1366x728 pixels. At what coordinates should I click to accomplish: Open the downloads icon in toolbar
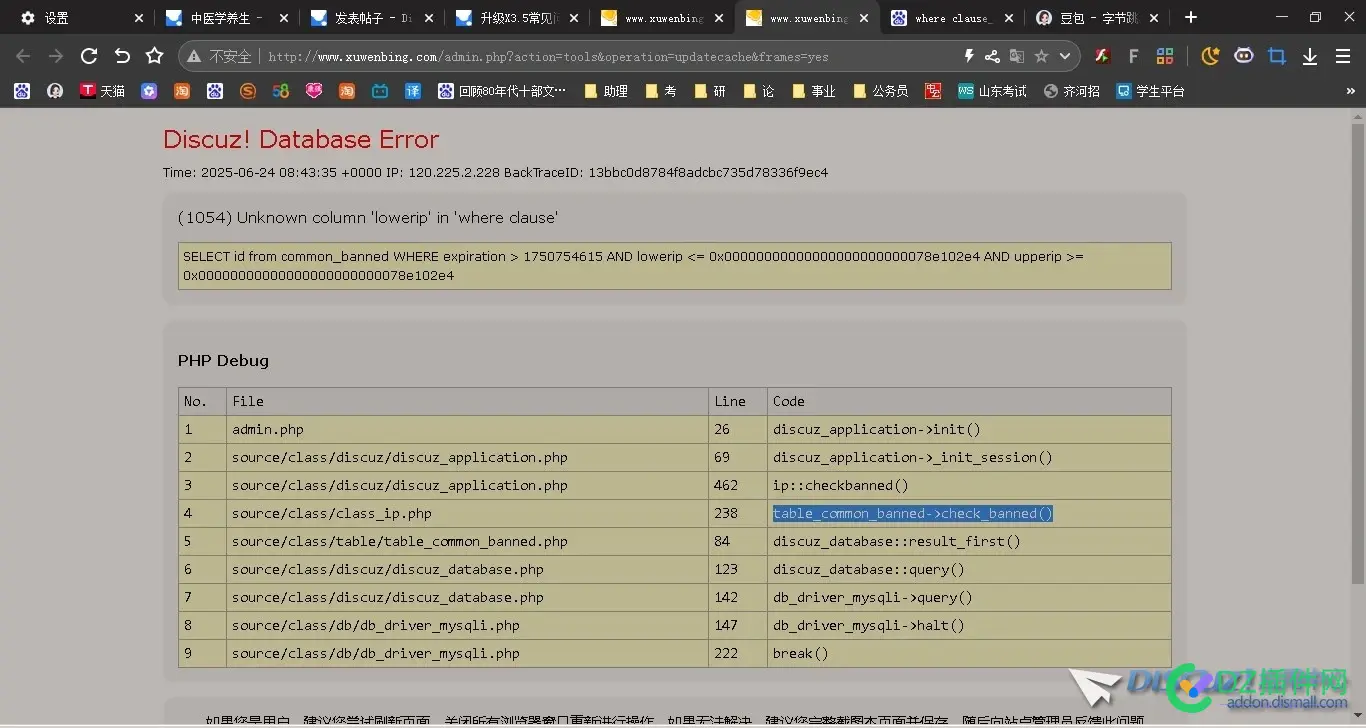click(1310, 57)
